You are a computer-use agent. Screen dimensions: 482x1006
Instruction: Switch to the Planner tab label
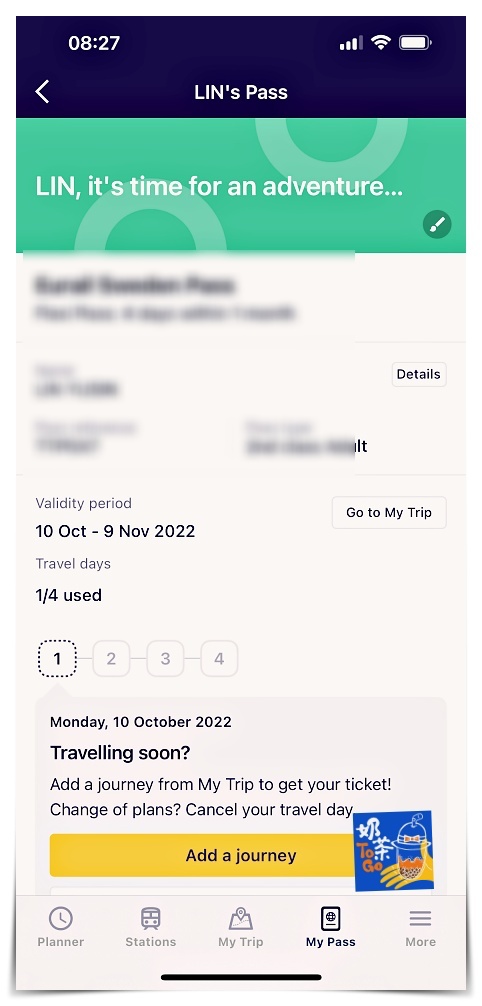[x=61, y=942]
